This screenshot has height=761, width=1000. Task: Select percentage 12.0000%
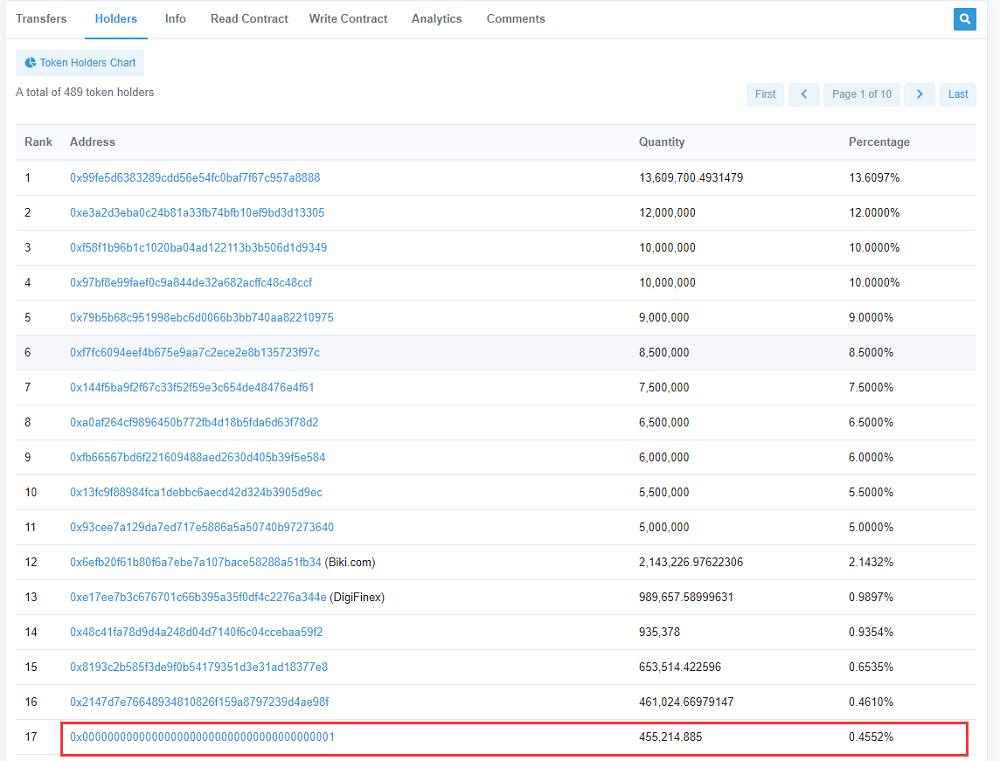coord(874,212)
